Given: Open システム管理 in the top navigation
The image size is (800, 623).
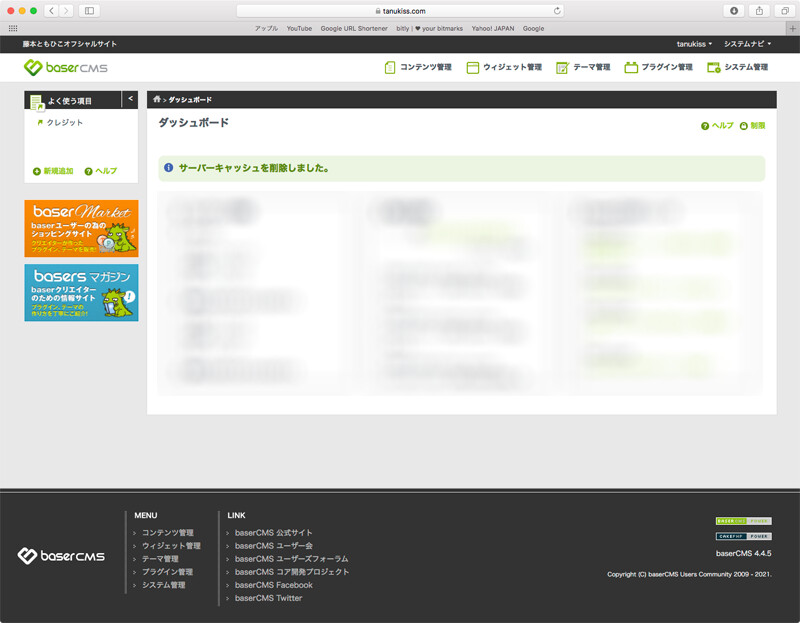Looking at the screenshot, I should coord(738,67).
